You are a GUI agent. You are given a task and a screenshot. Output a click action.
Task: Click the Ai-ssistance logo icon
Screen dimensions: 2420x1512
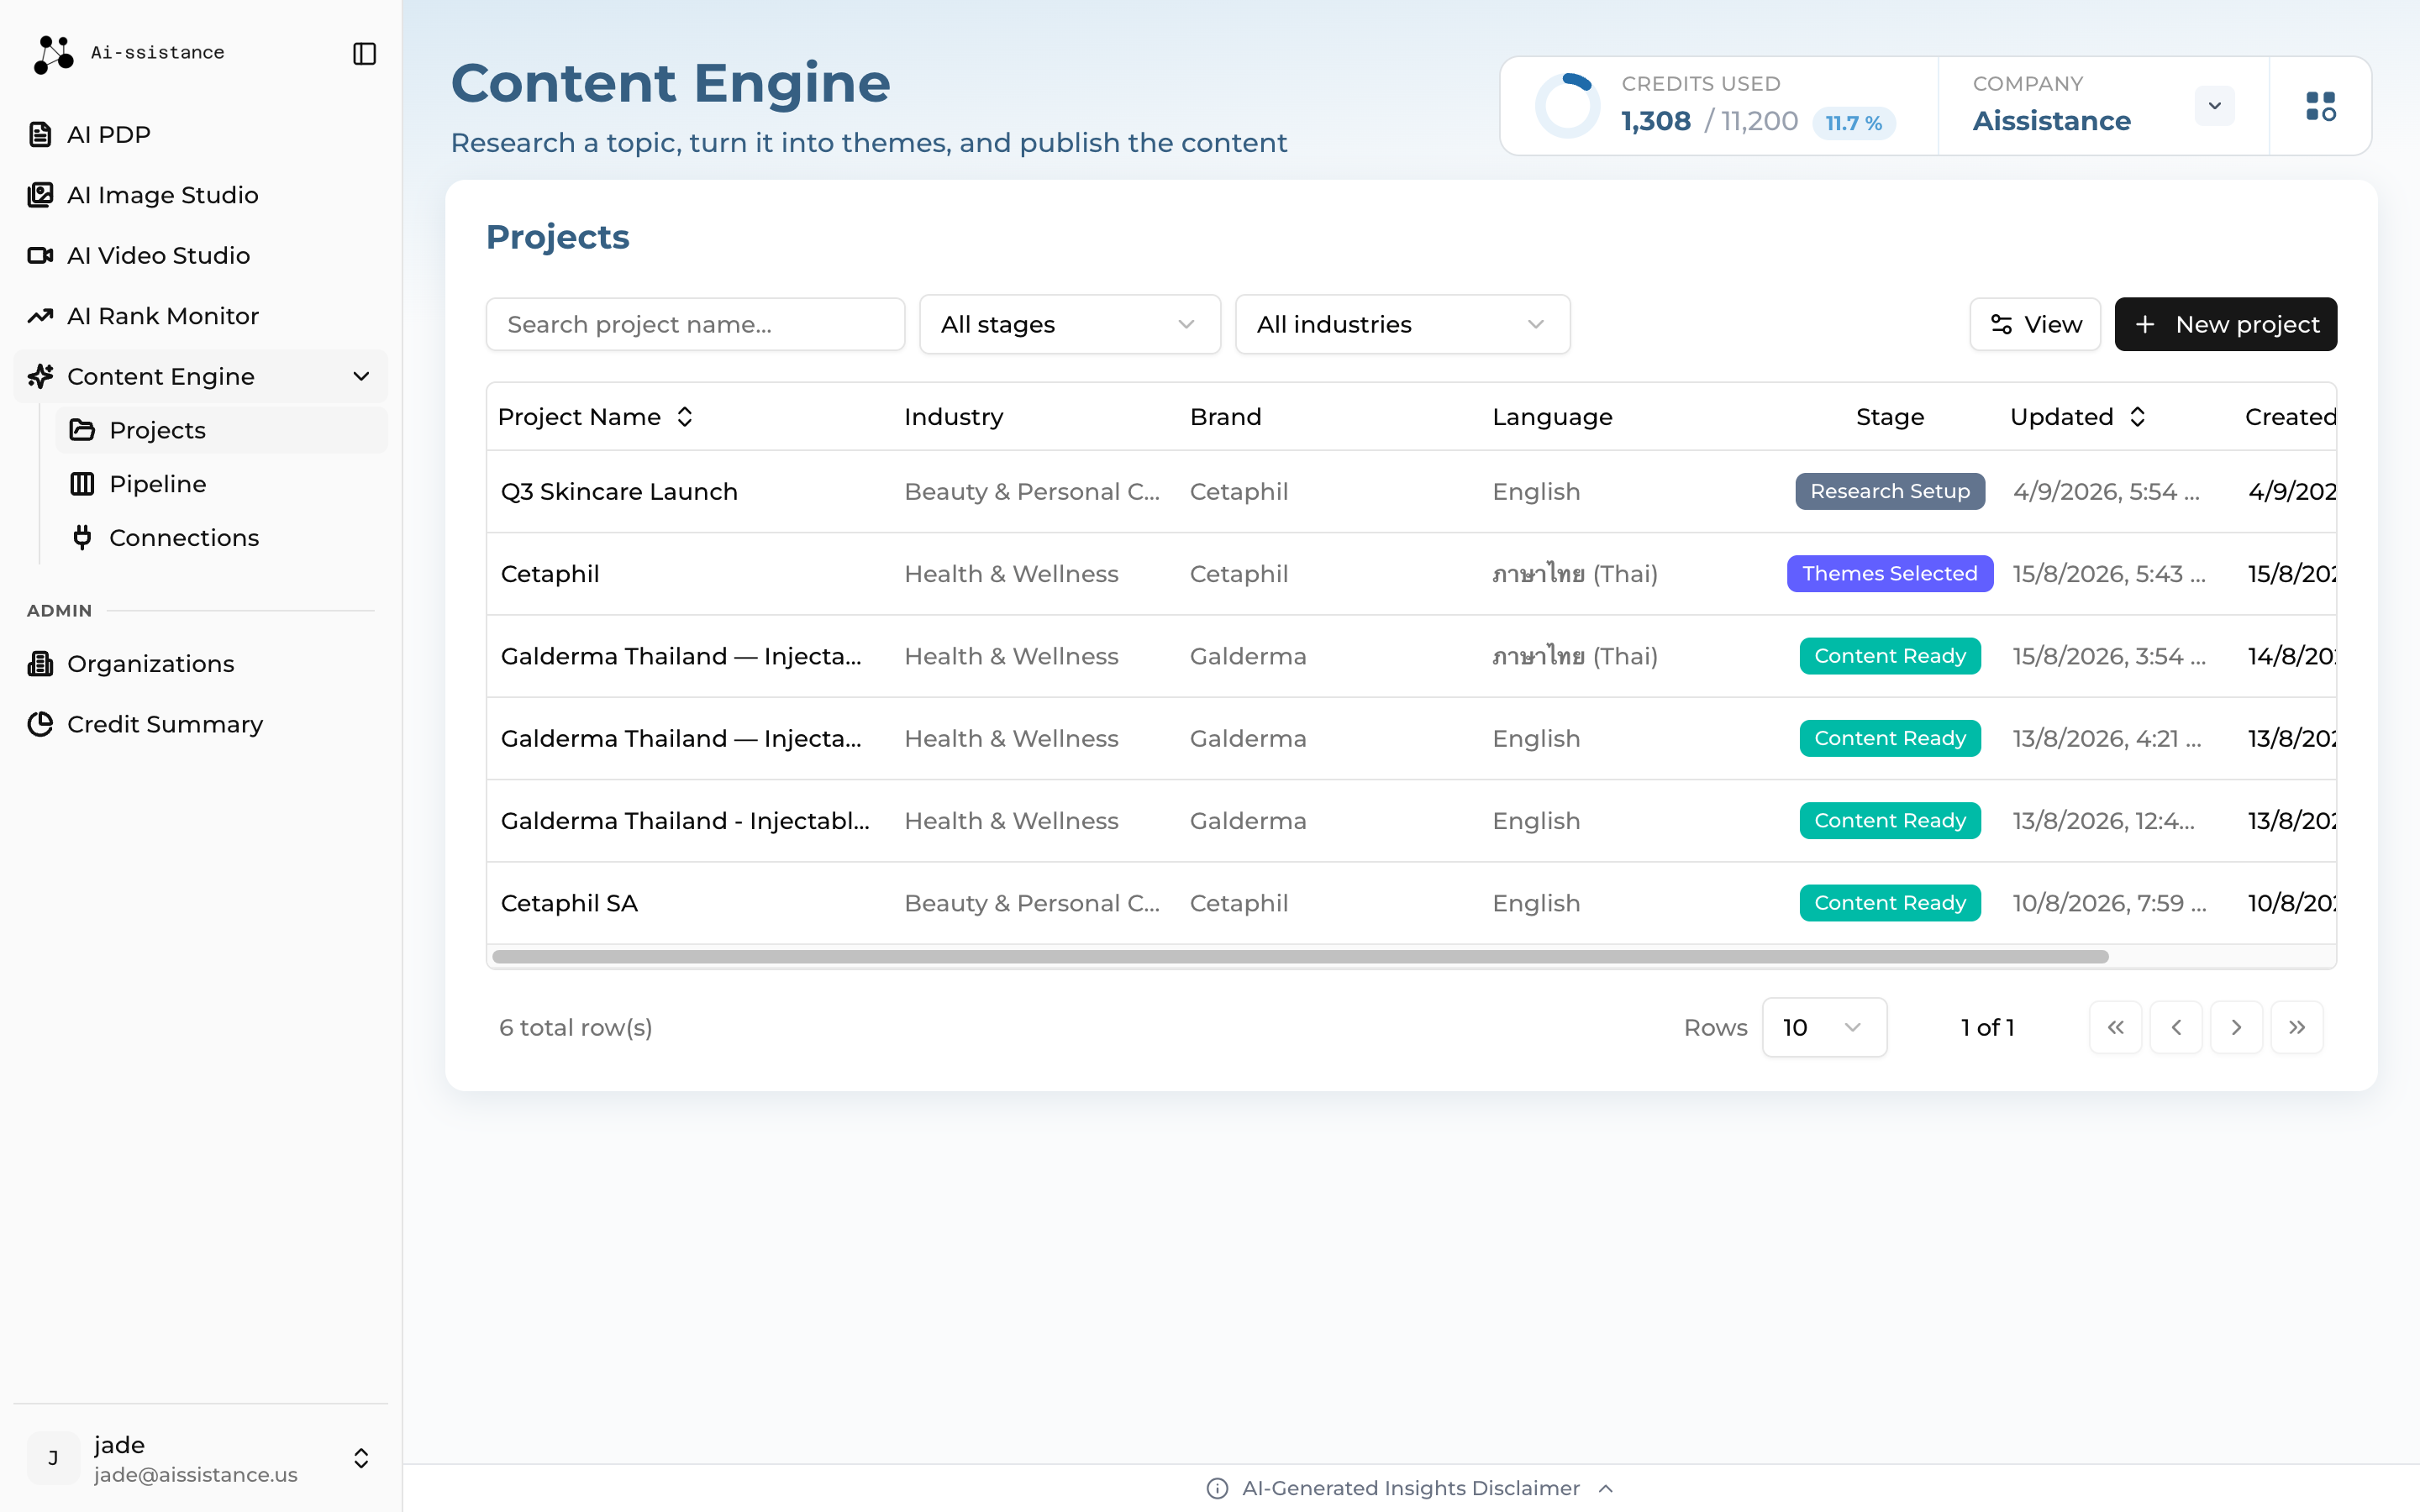[53, 54]
